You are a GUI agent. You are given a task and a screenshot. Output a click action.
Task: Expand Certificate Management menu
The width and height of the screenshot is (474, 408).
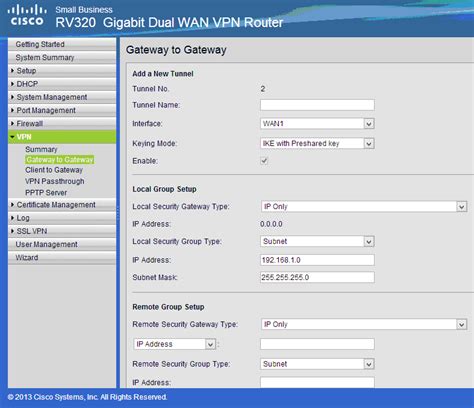pyautogui.click(x=62, y=205)
